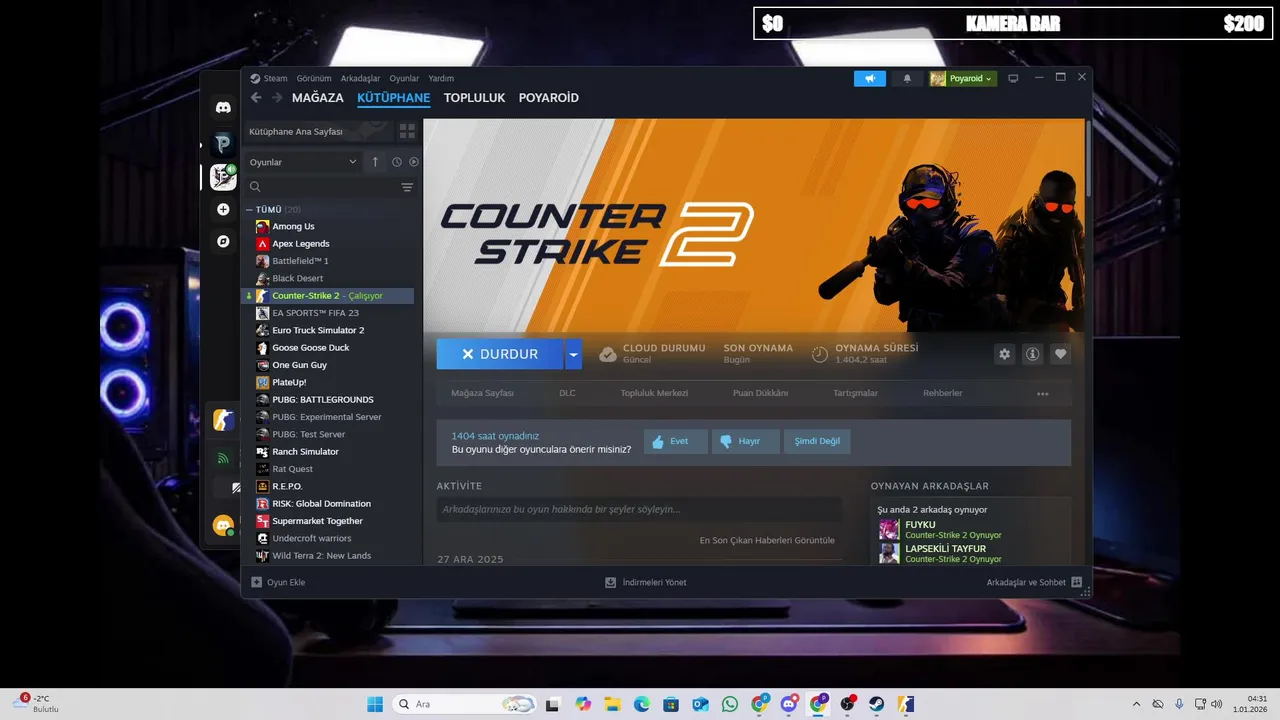The height and width of the screenshot is (720, 1280).
Task: Go forward with Steam forward arrow
Action: point(276,98)
